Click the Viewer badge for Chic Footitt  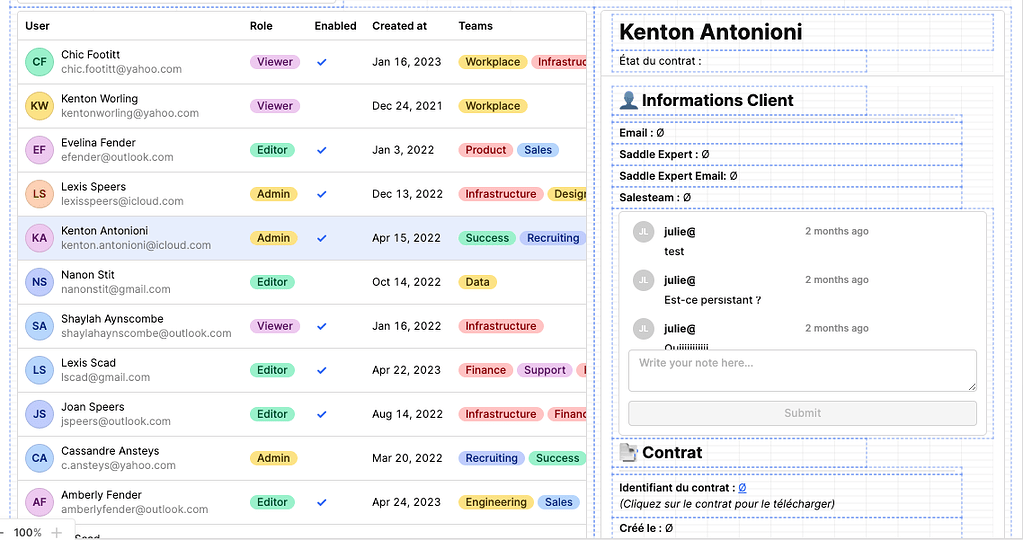point(275,62)
